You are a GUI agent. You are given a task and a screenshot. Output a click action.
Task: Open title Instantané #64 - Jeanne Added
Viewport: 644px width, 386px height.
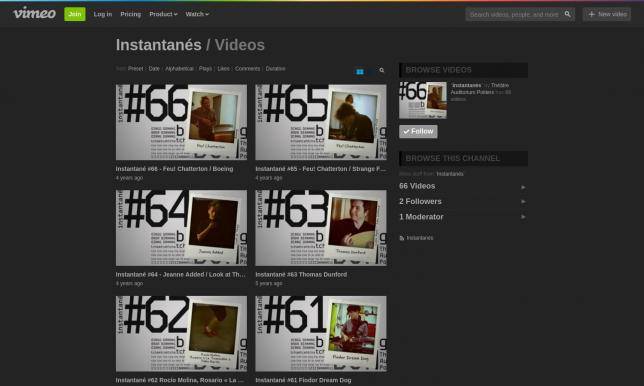(181, 274)
